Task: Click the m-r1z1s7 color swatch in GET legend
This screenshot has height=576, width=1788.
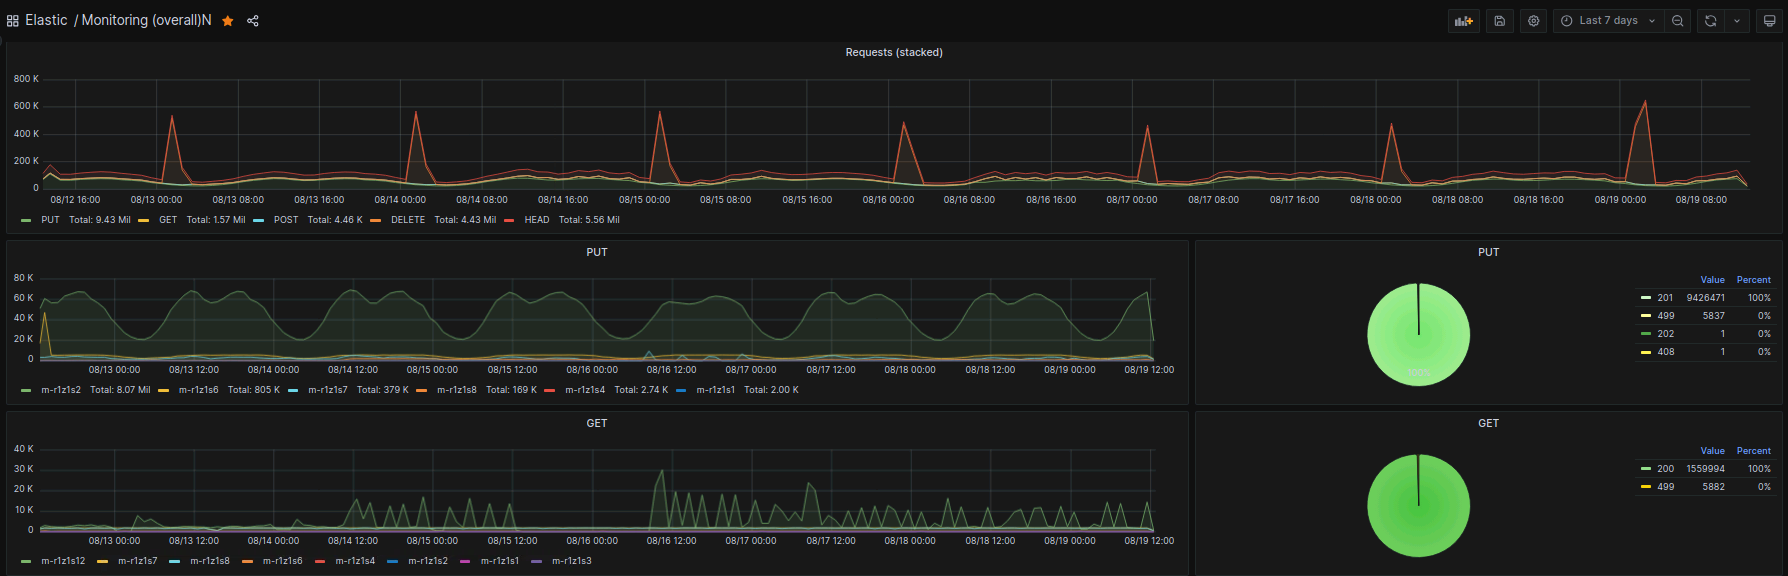Action: point(103,562)
